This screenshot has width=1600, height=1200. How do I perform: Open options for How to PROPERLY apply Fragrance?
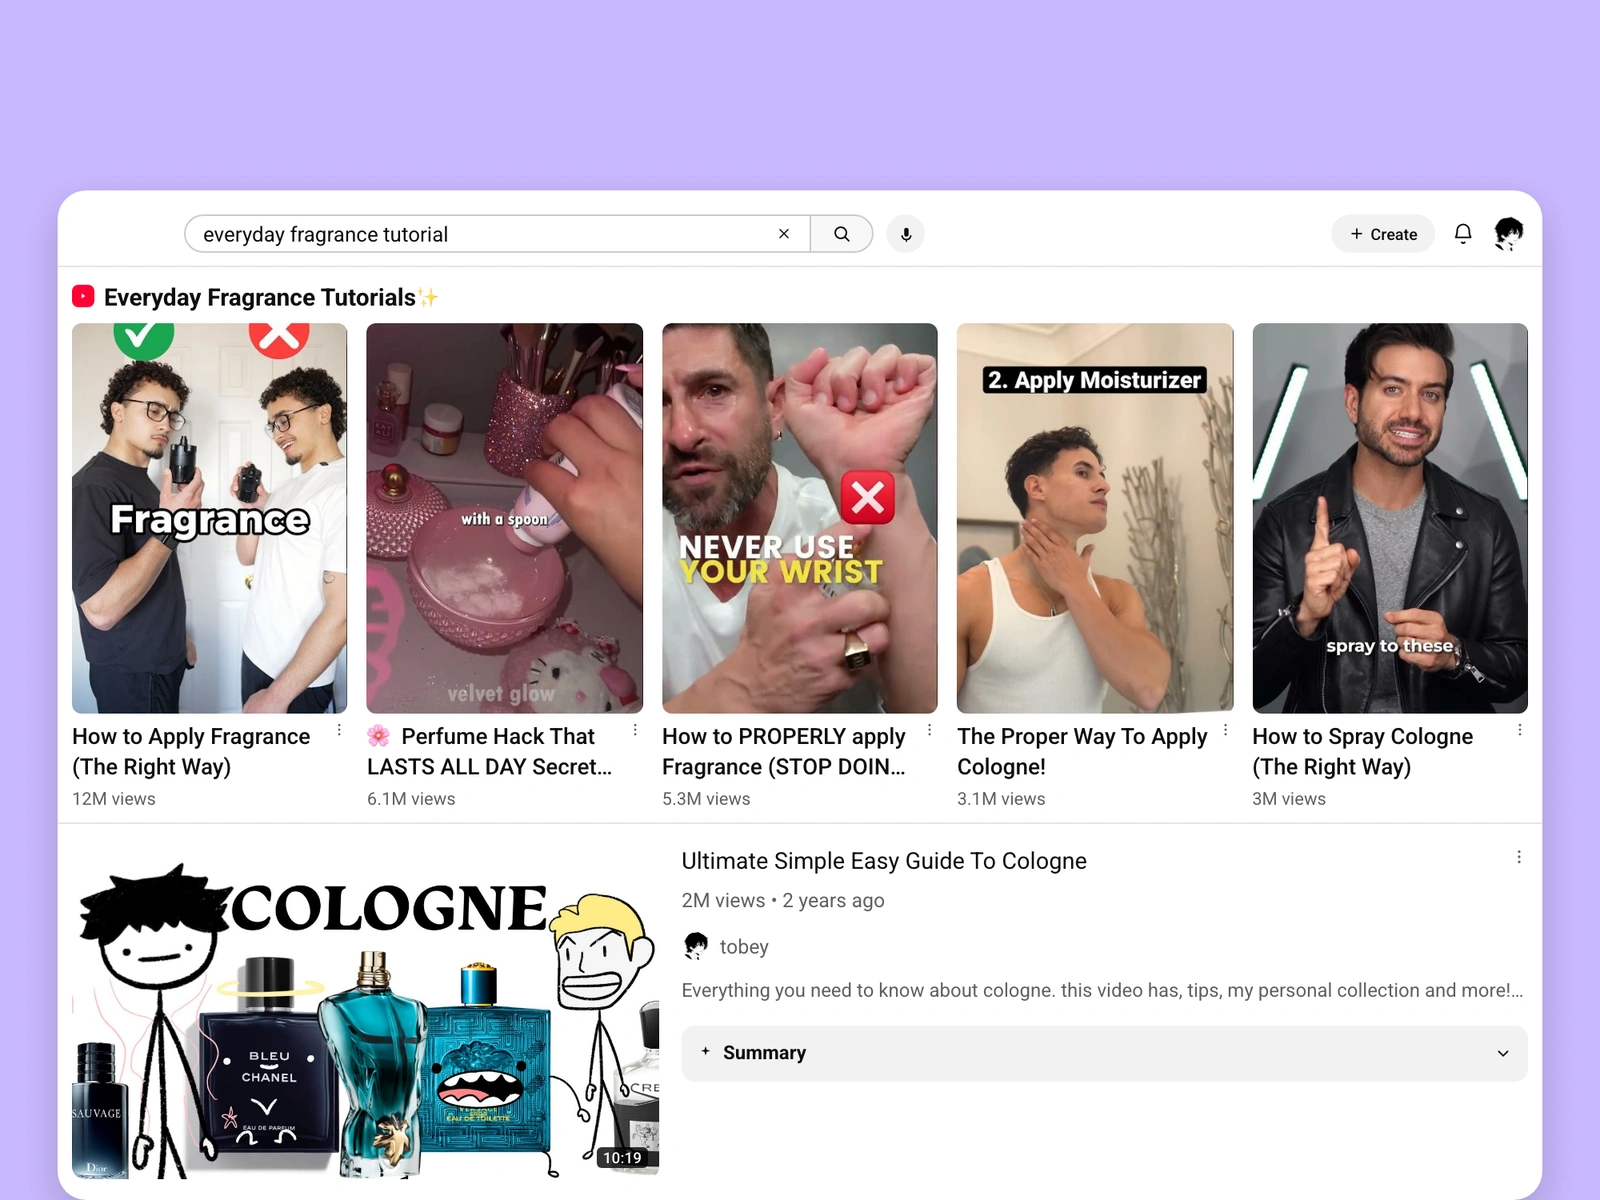click(930, 731)
